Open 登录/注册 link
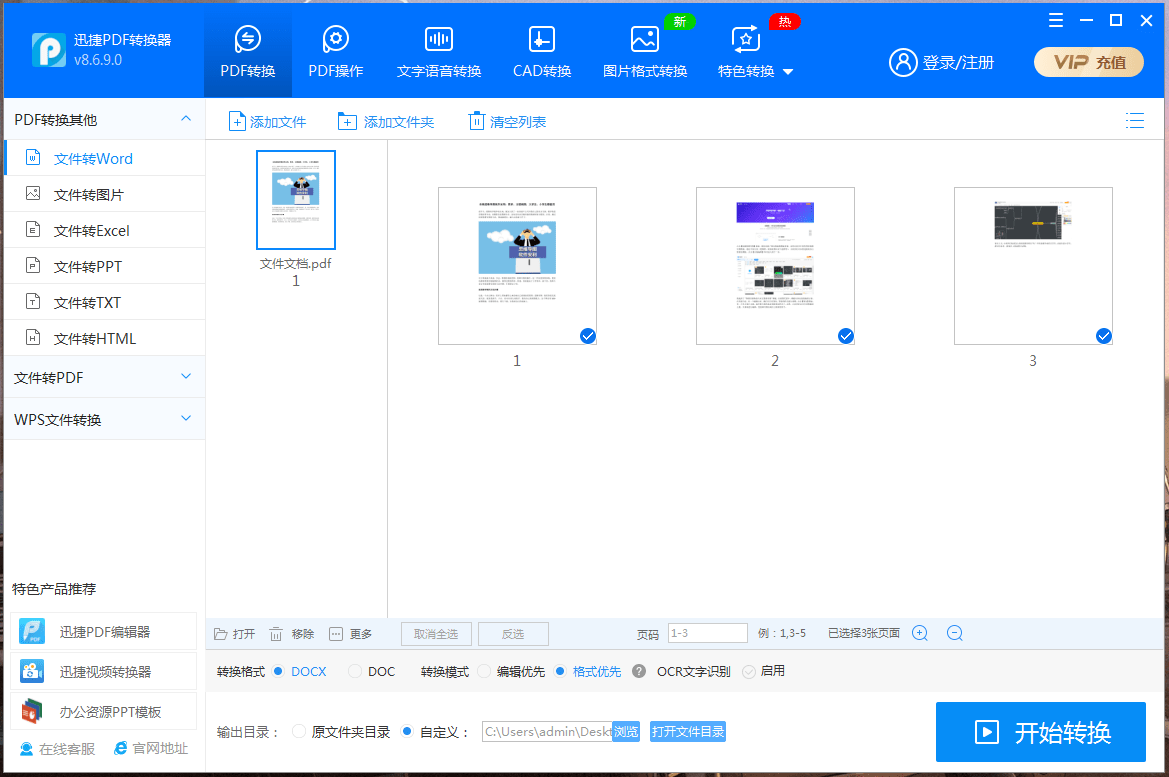The height and width of the screenshot is (777, 1169). 958,63
